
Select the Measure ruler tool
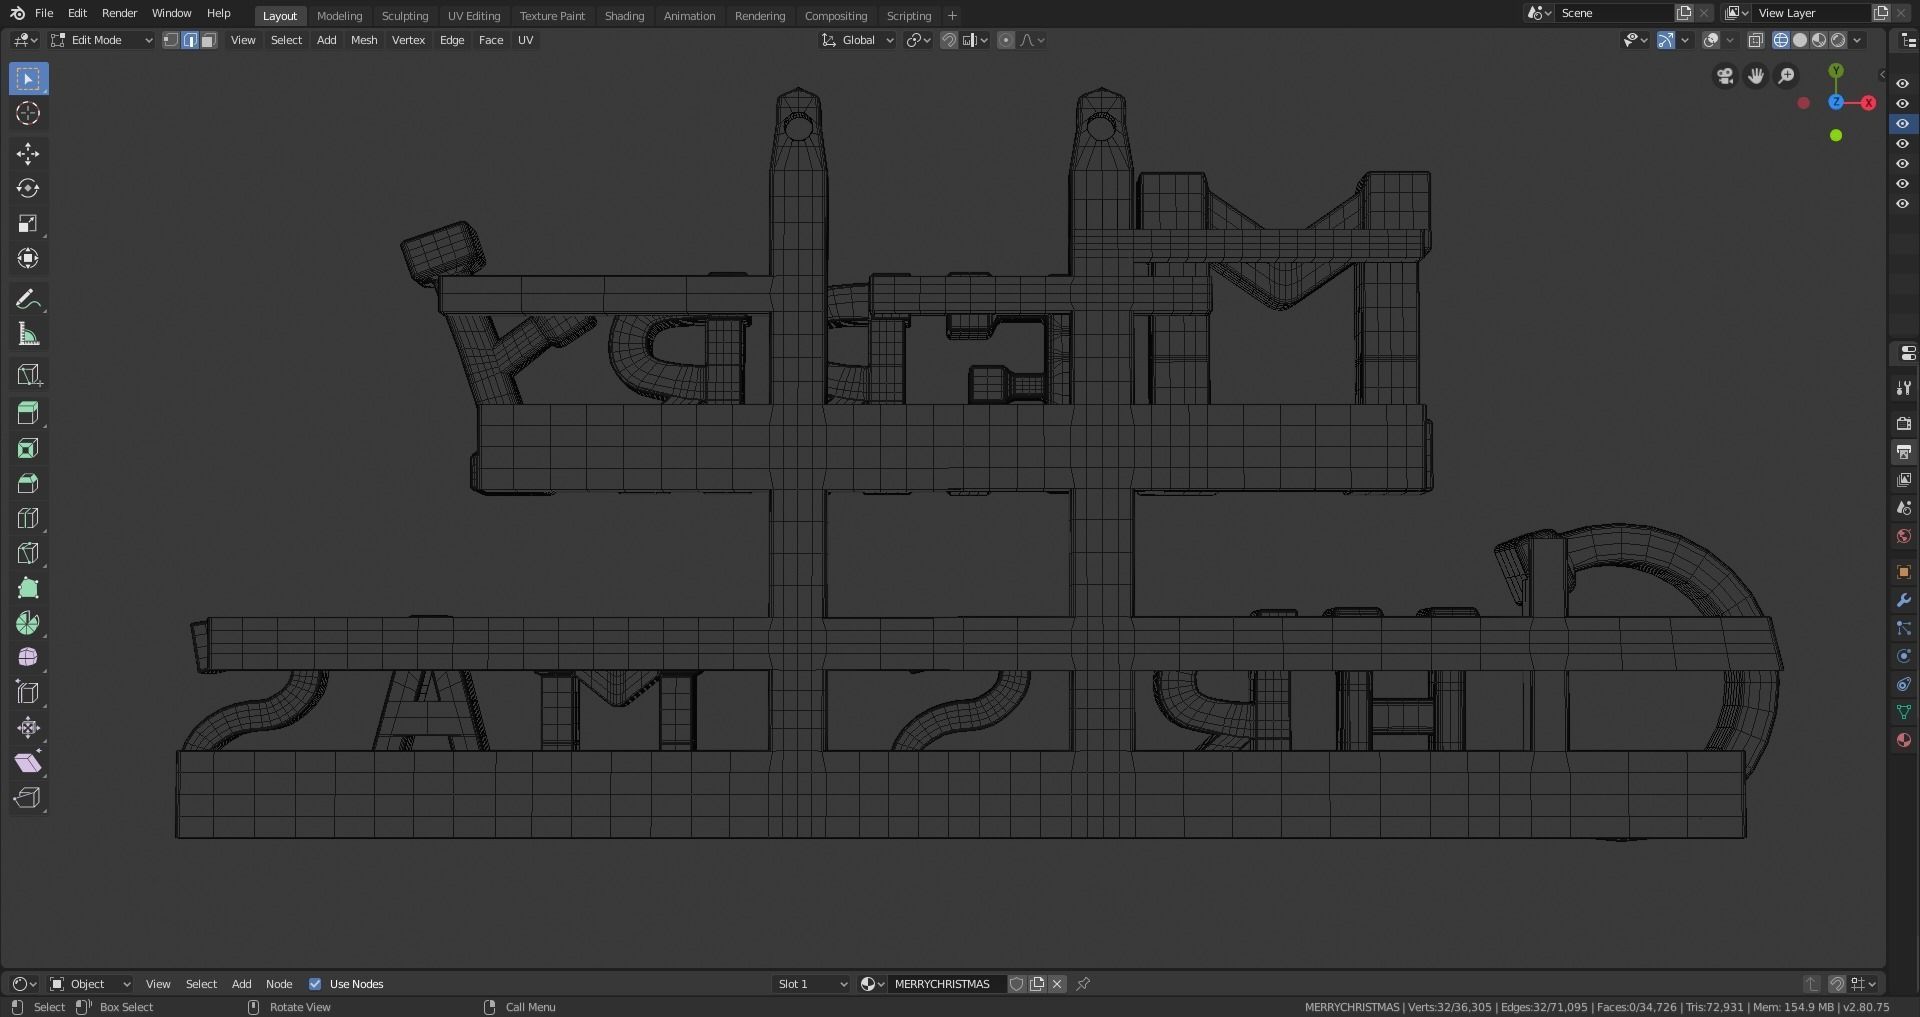point(28,334)
